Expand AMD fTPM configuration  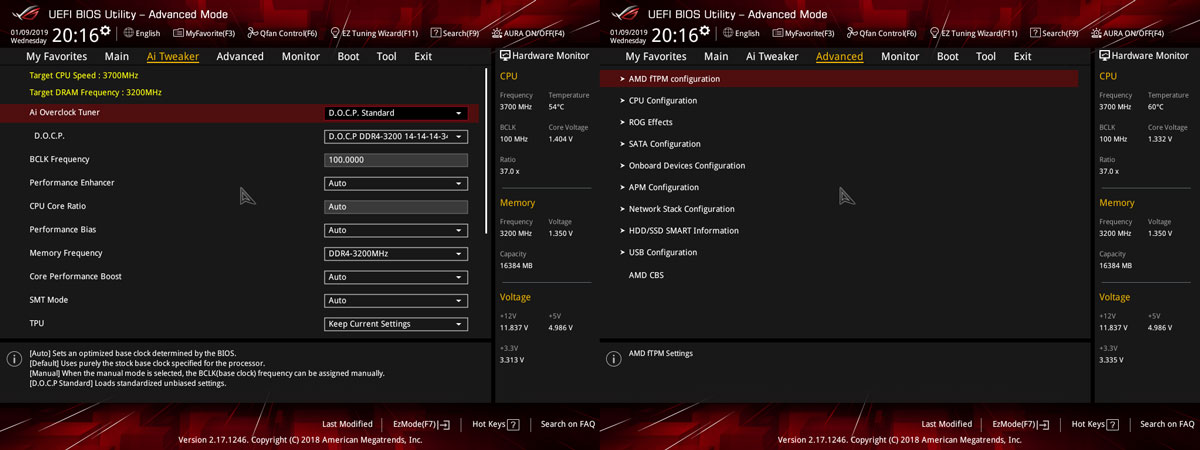click(x=839, y=79)
